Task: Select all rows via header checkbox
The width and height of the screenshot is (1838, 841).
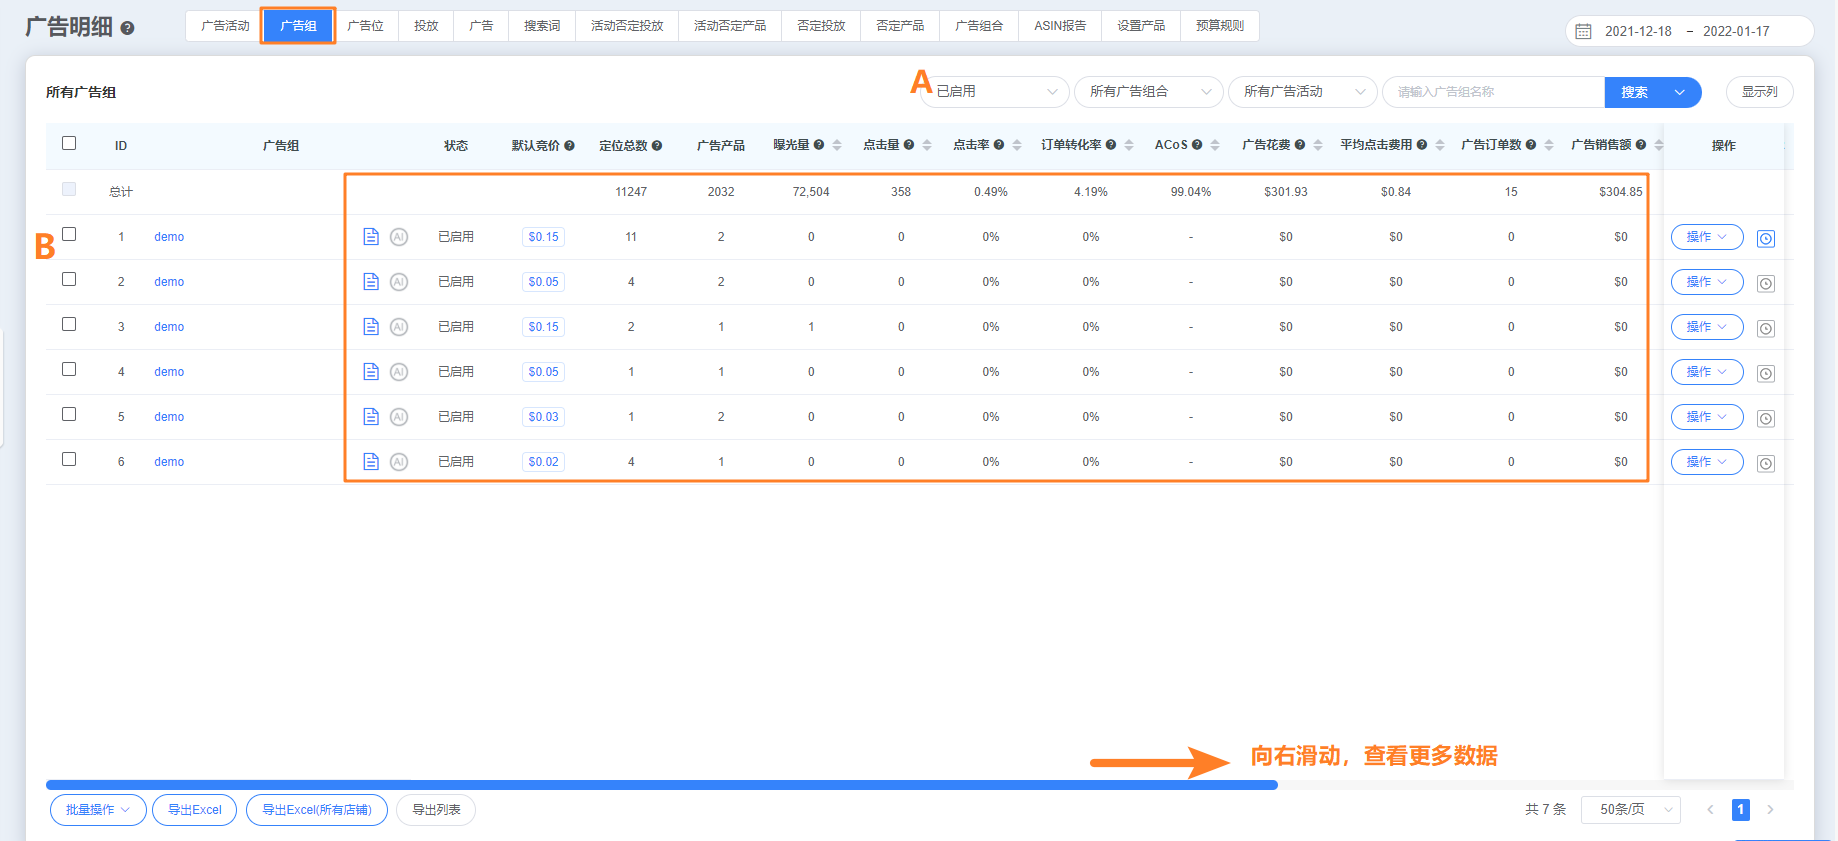Action: 69,143
